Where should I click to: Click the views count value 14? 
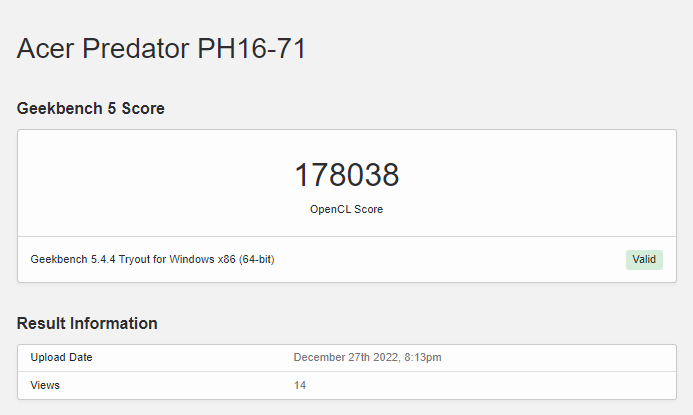[300, 385]
